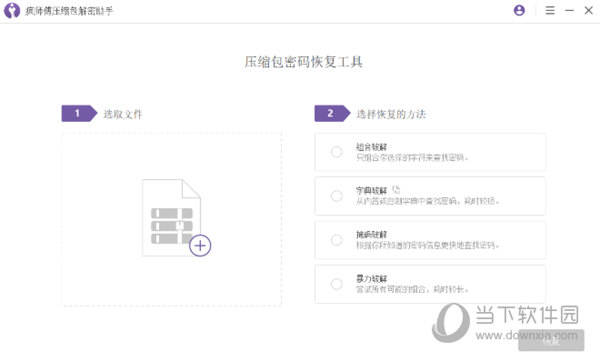Select the 暴力破解 radio button
Image resolution: width=600 pixels, height=362 pixels.
337,284
